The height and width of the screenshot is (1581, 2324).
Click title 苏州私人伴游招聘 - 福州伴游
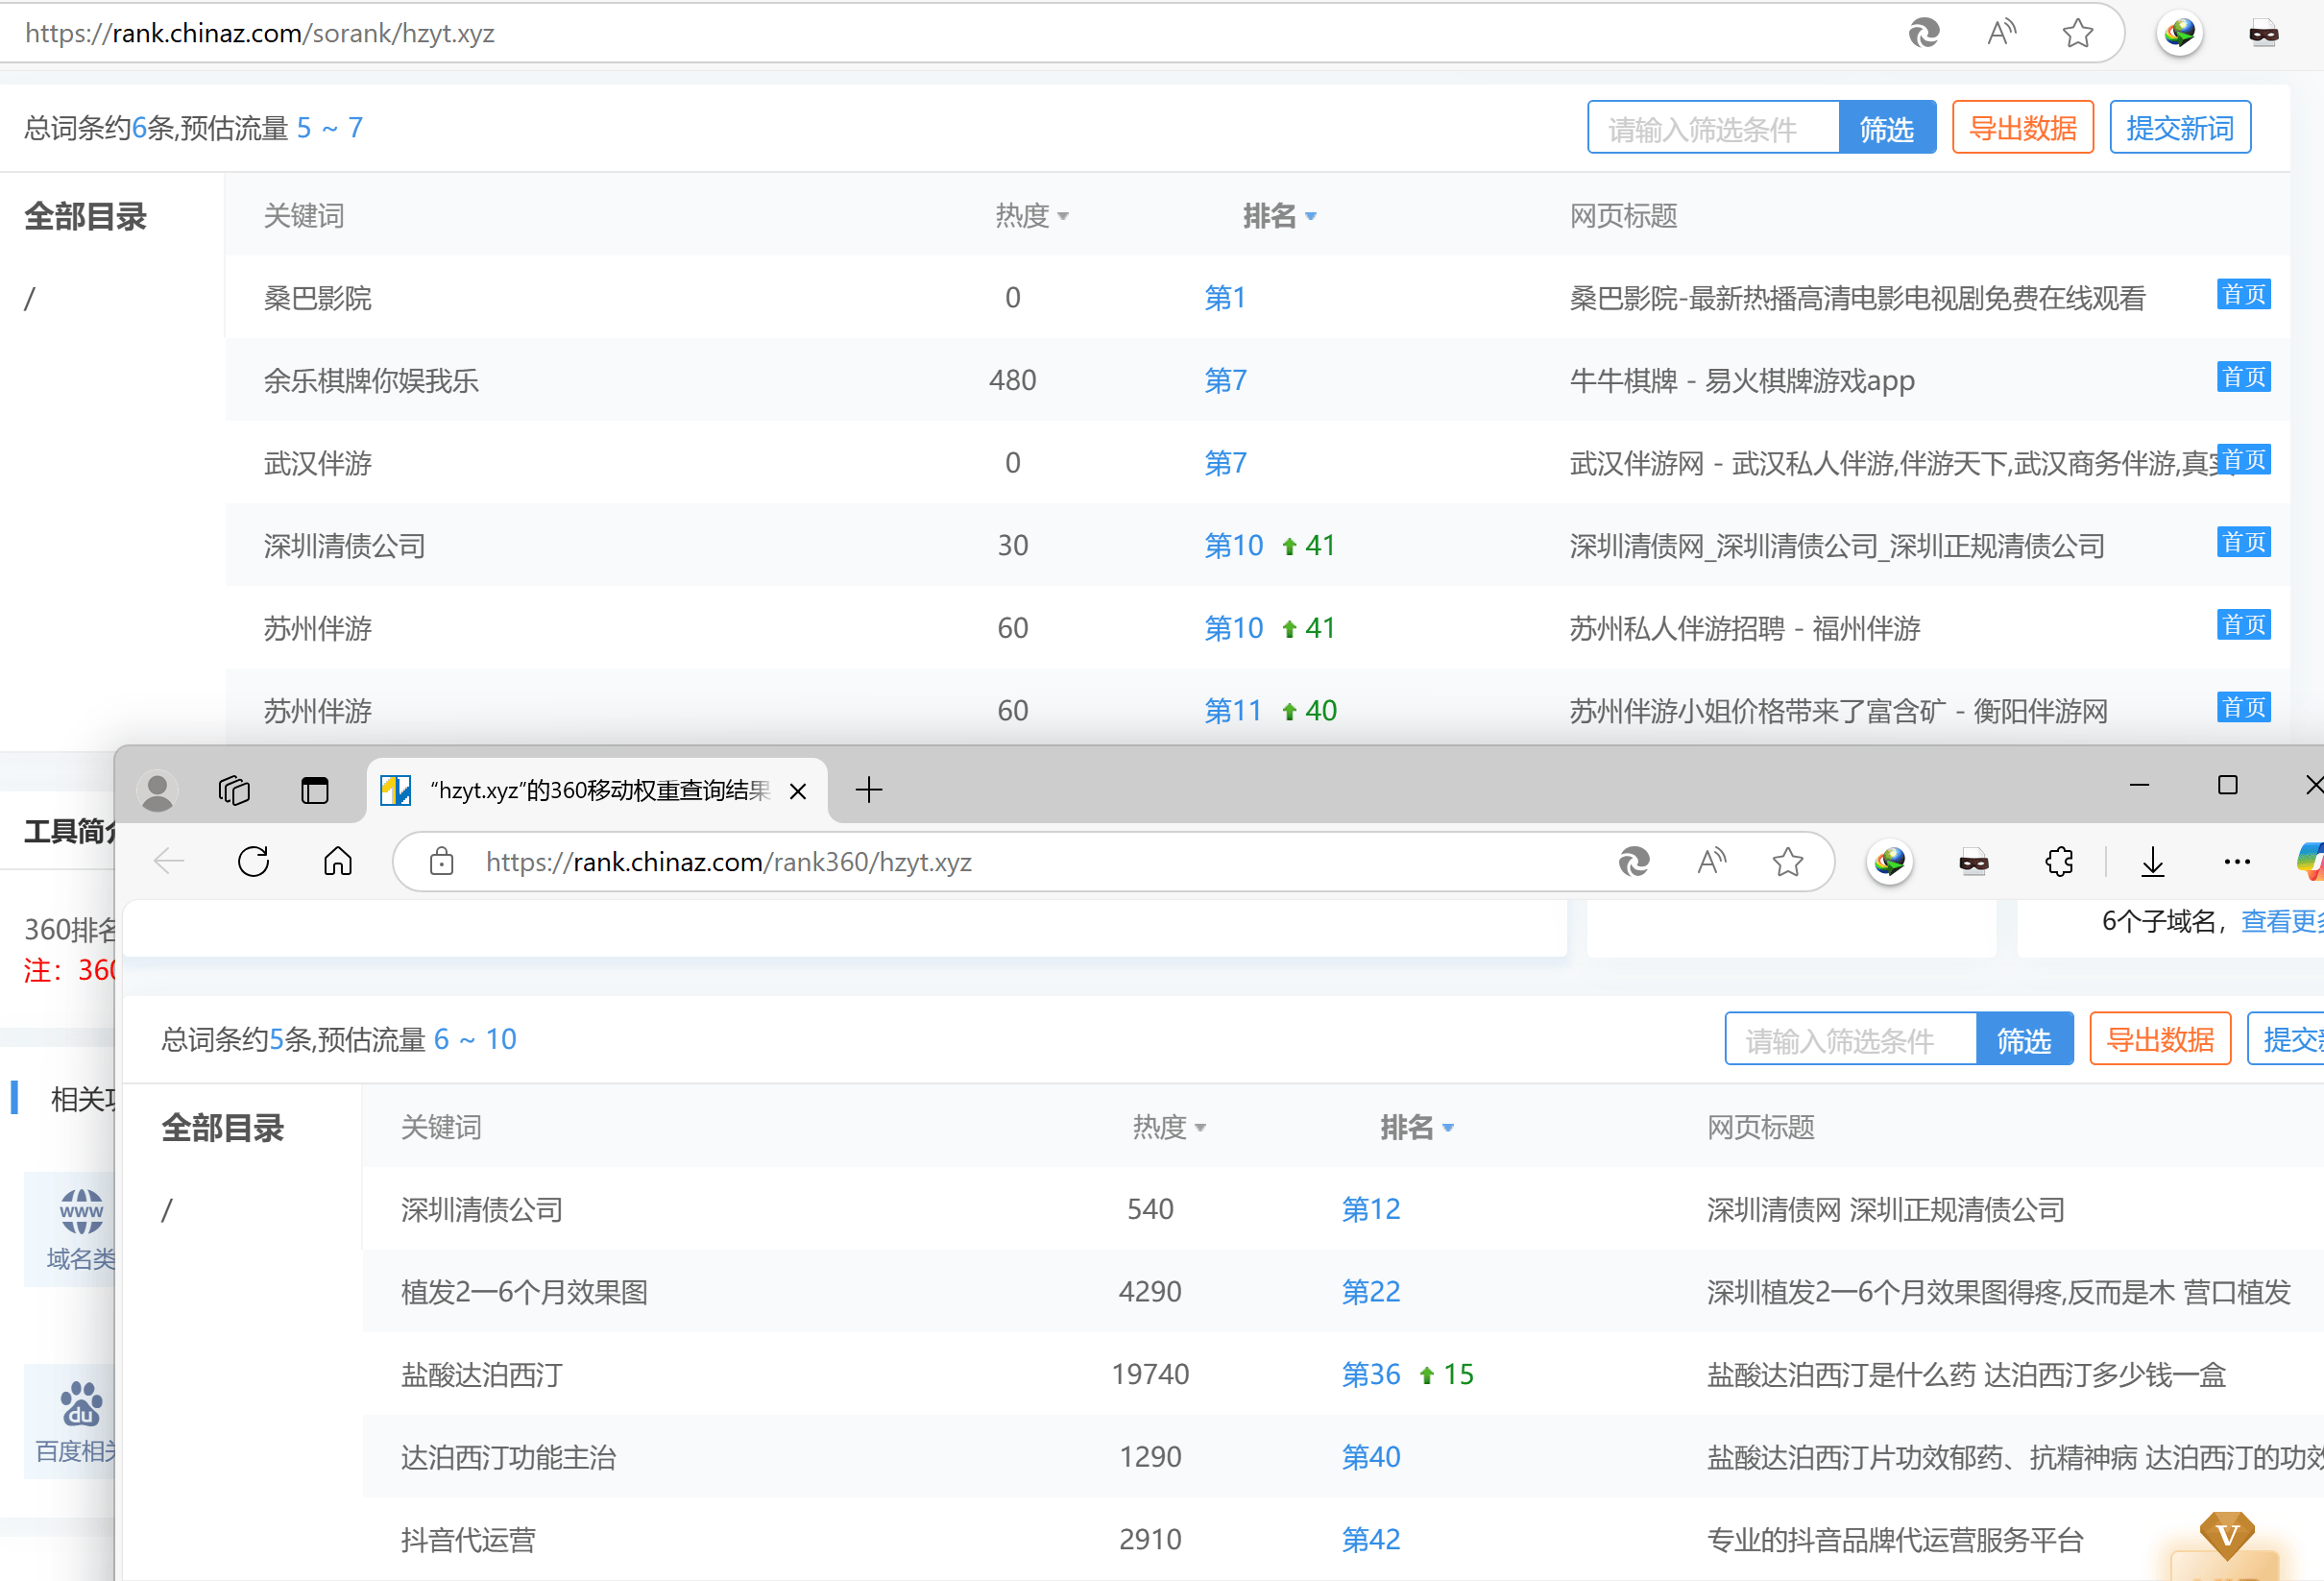click(1745, 628)
